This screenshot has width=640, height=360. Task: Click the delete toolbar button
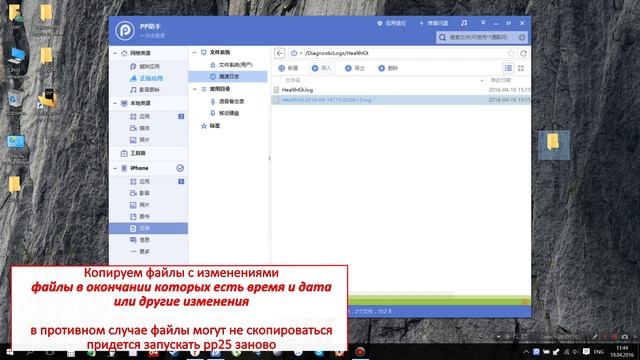[x=388, y=68]
